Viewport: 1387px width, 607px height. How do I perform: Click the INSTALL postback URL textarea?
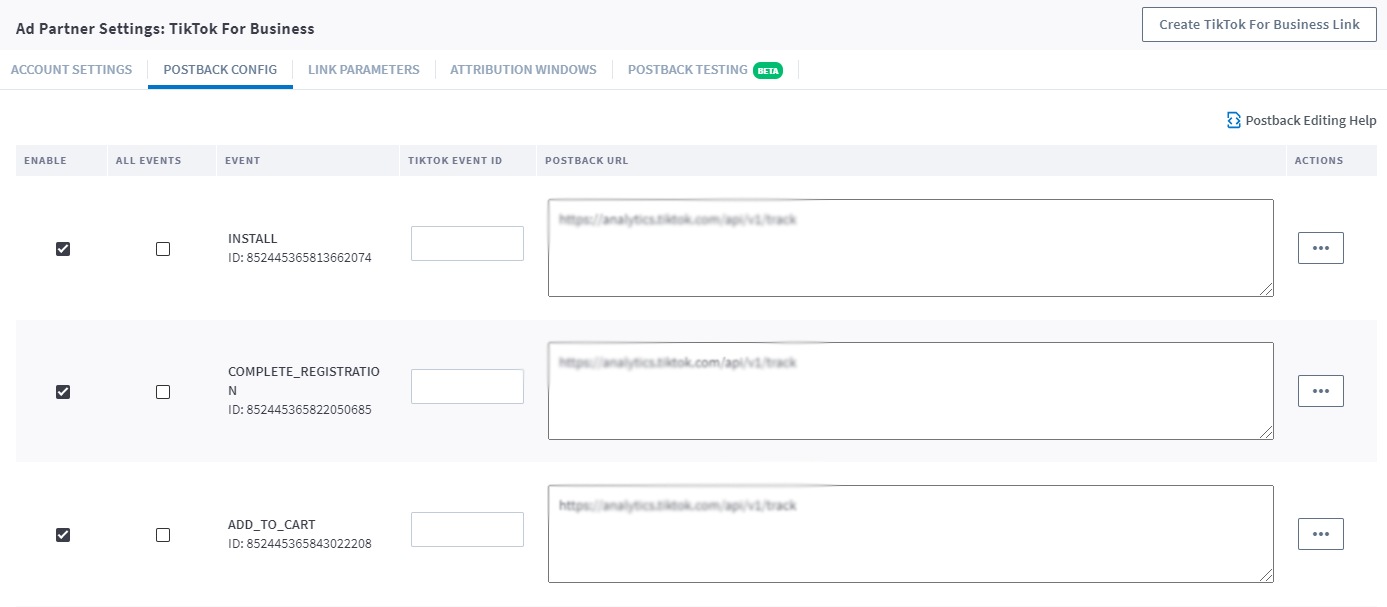pyautogui.click(x=911, y=248)
